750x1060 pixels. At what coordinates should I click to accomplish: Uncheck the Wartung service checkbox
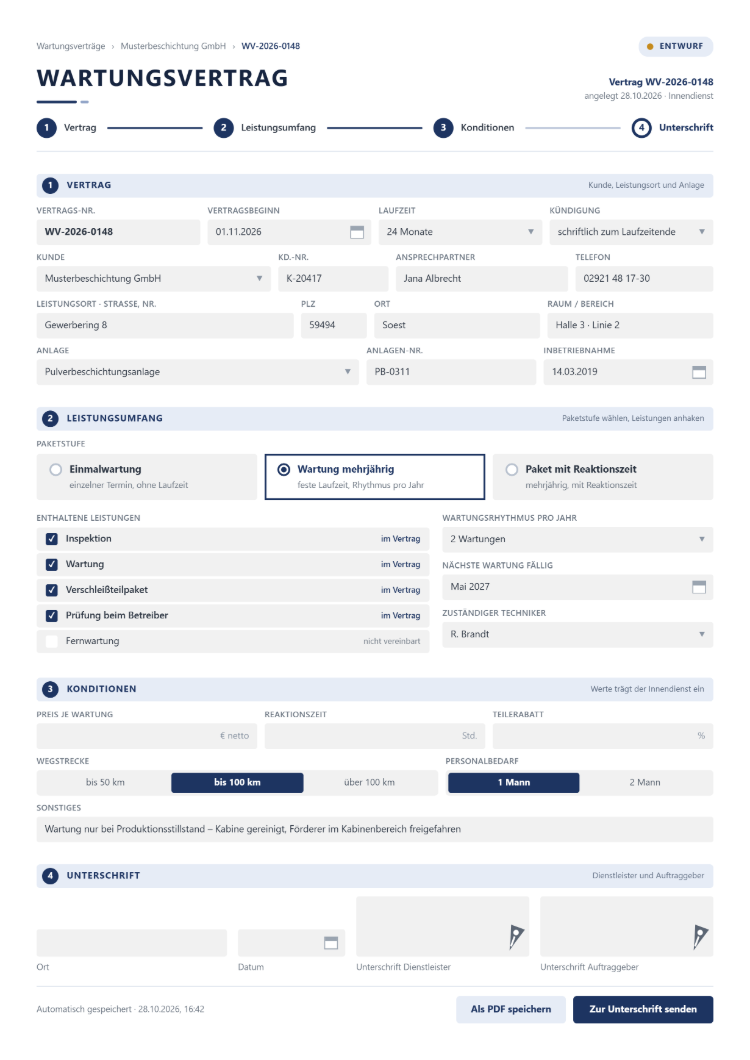pyautogui.click(x=51, y=564)
